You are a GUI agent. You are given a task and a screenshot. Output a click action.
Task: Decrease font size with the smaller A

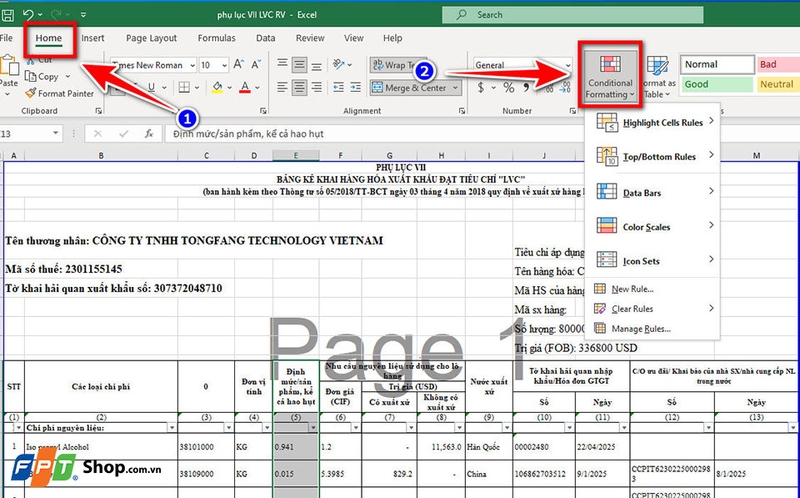click(256, 64)
